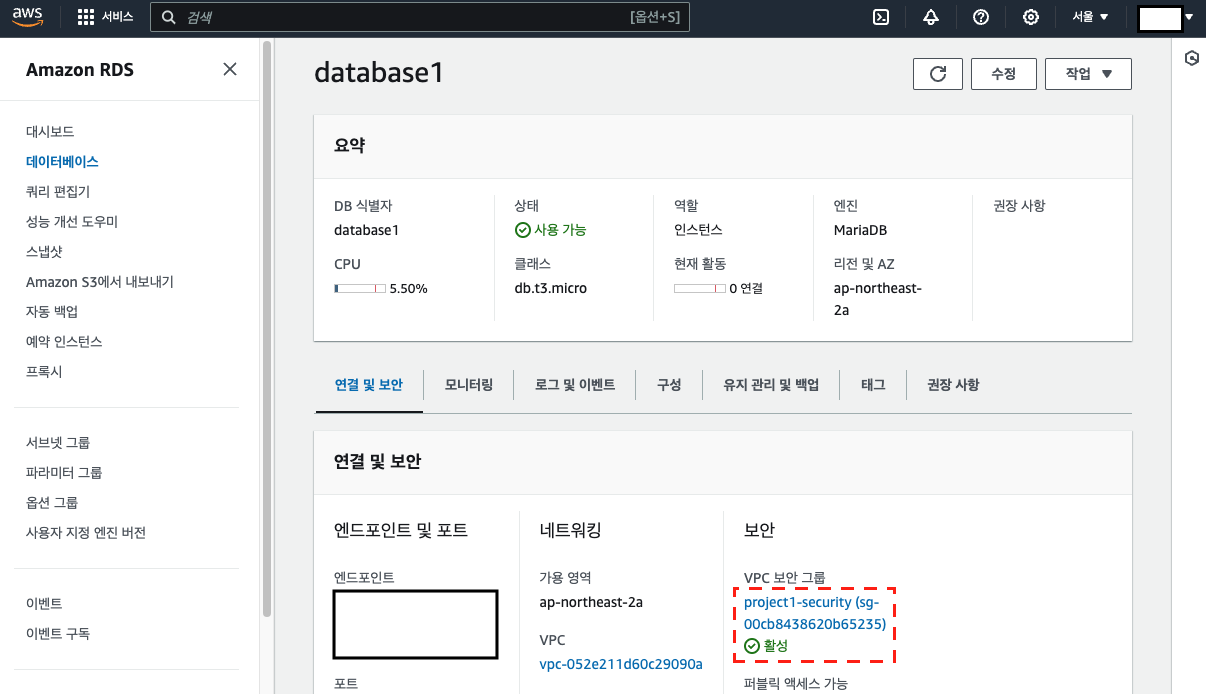
Task: Click the Amazon RDS sidebar title
Action: [80, 70]
